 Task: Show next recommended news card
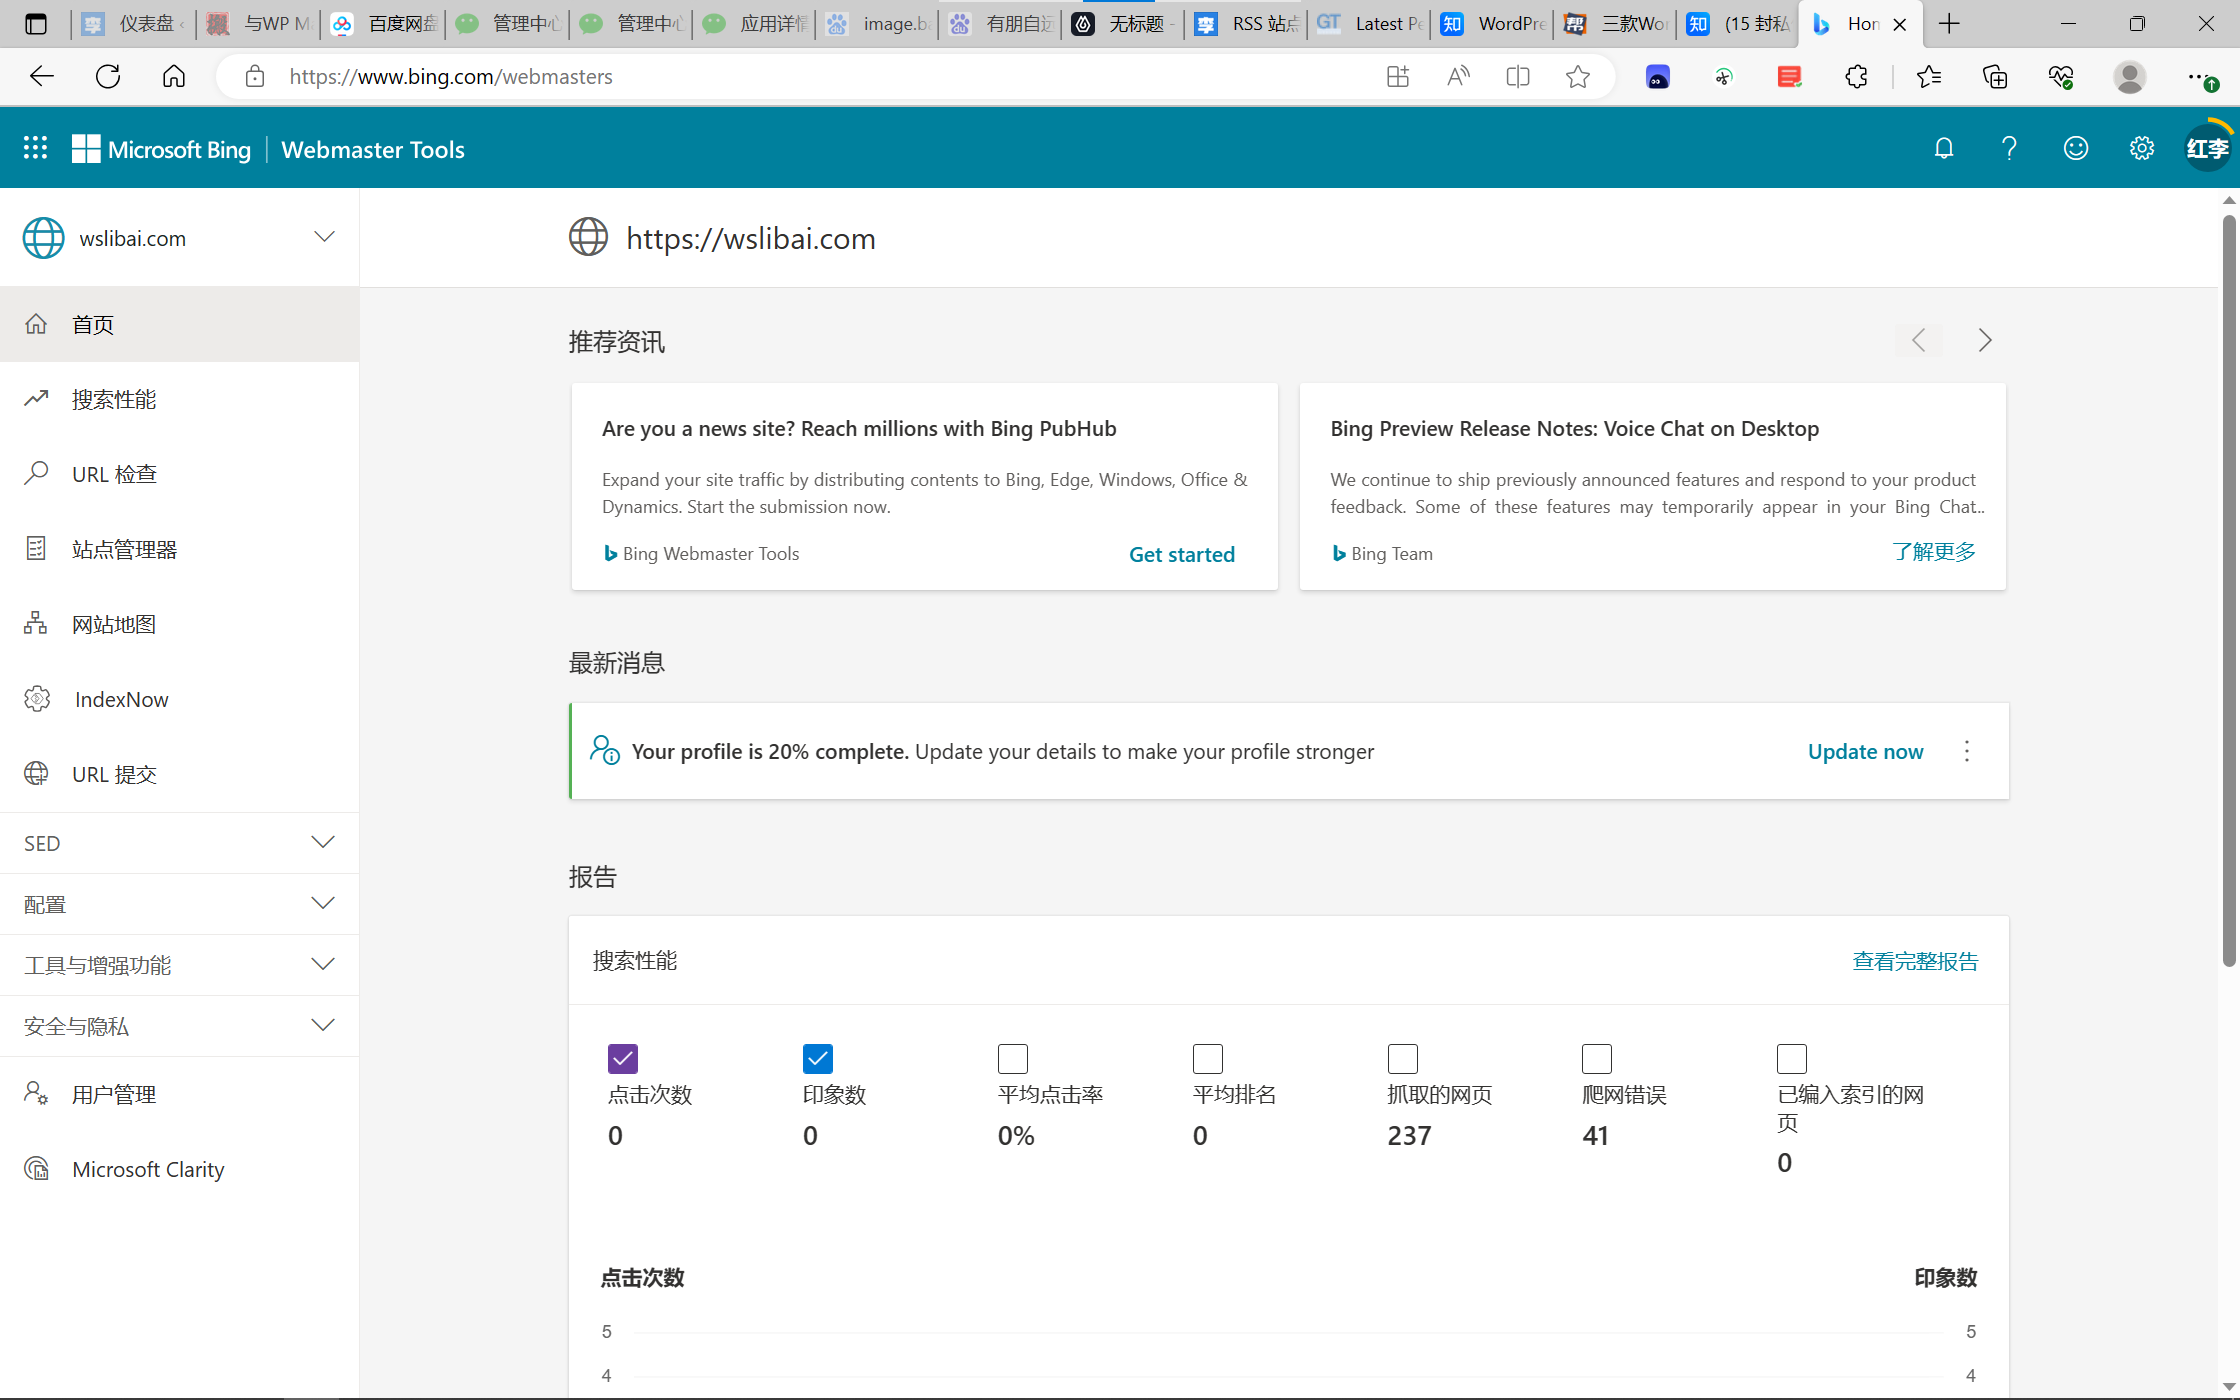pyautogui.click(x=1985, y=341)
